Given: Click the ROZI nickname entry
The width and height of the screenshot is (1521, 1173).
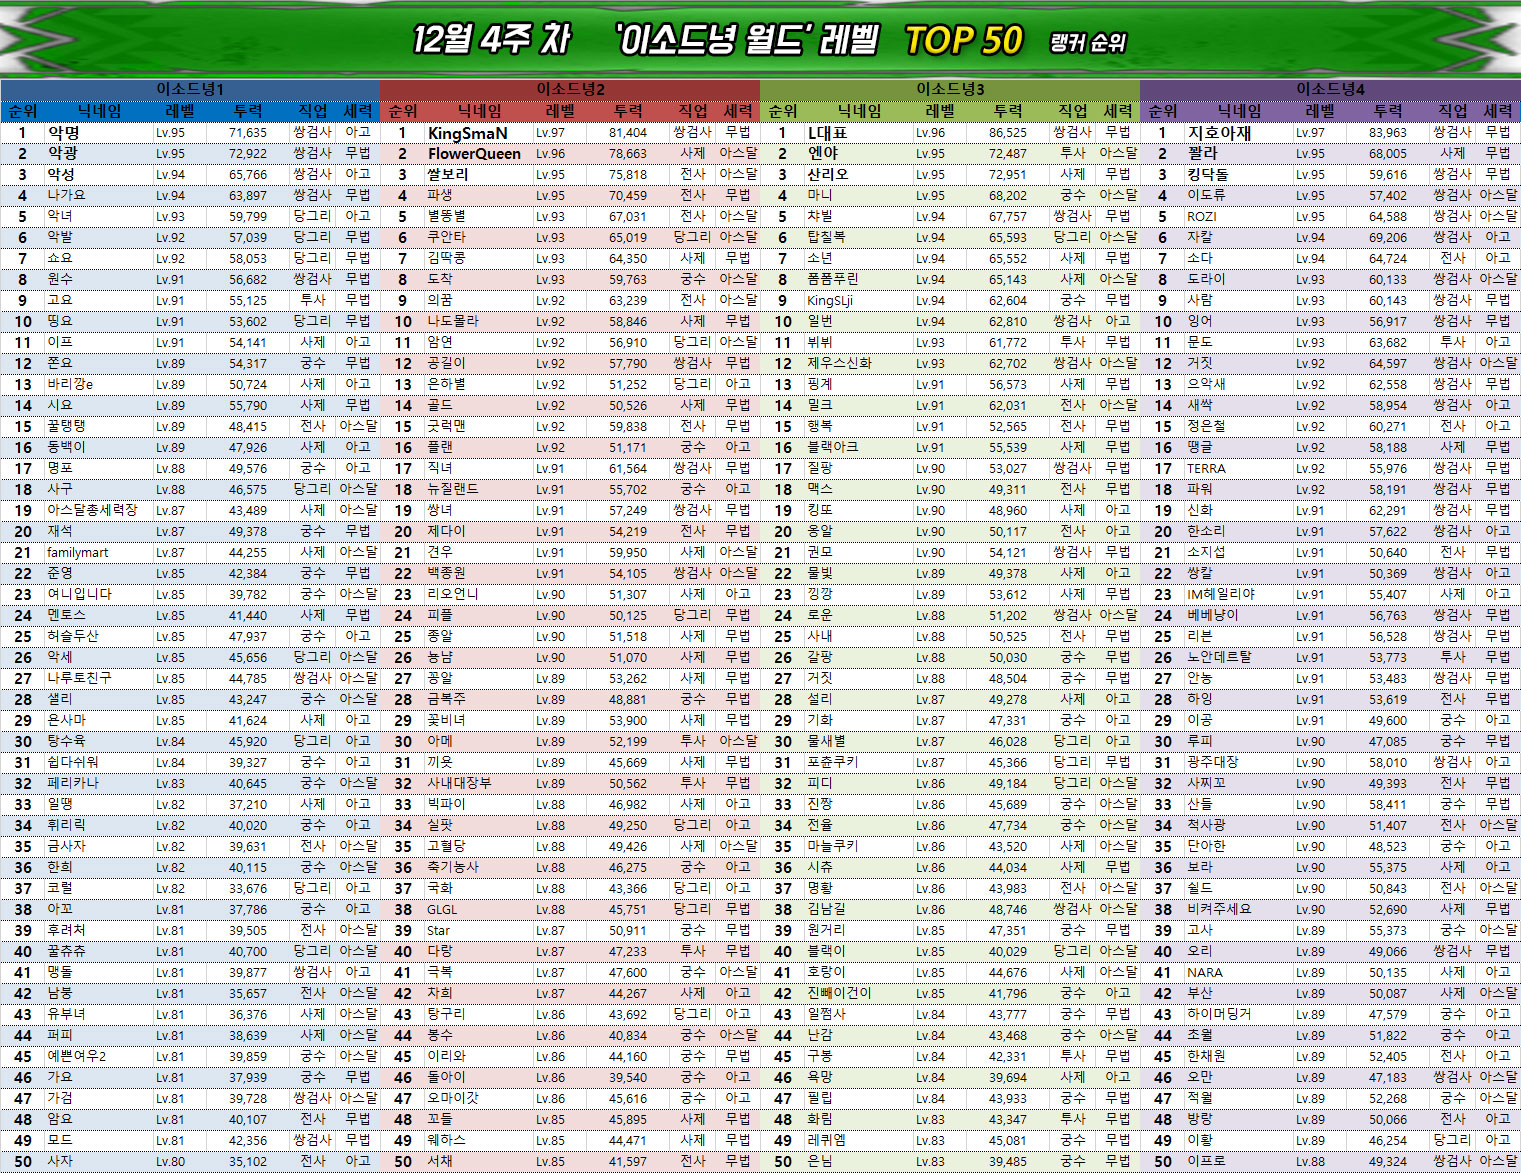Looking at the screenshot, I should pos(1201,216).
